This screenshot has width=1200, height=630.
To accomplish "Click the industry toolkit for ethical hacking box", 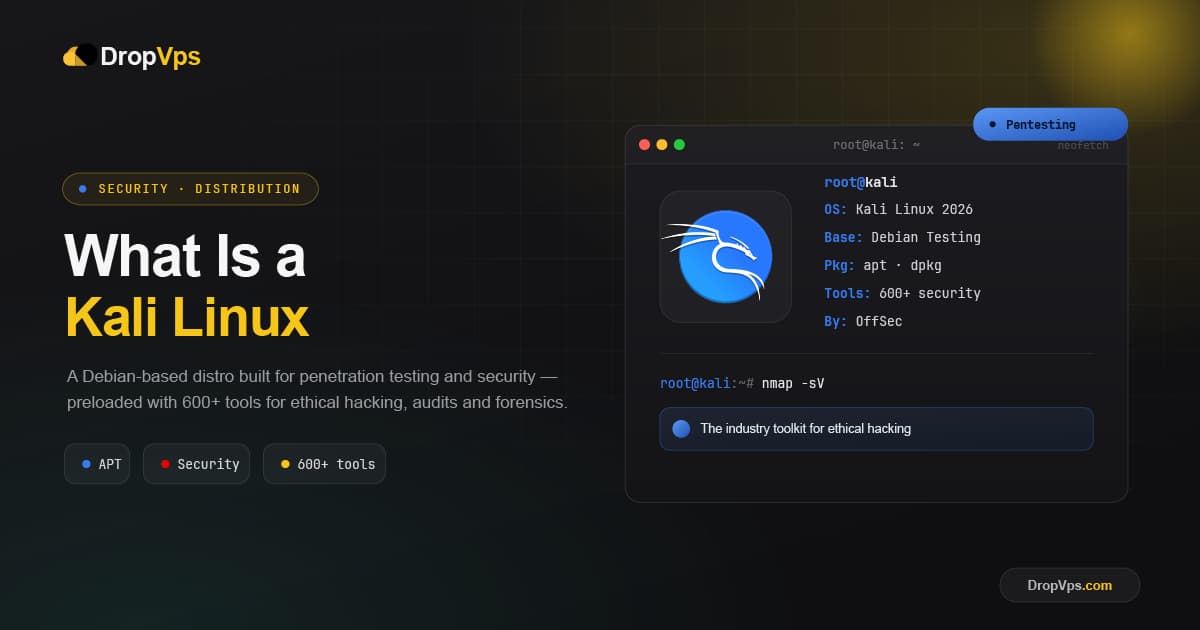I will click(876, 428).
